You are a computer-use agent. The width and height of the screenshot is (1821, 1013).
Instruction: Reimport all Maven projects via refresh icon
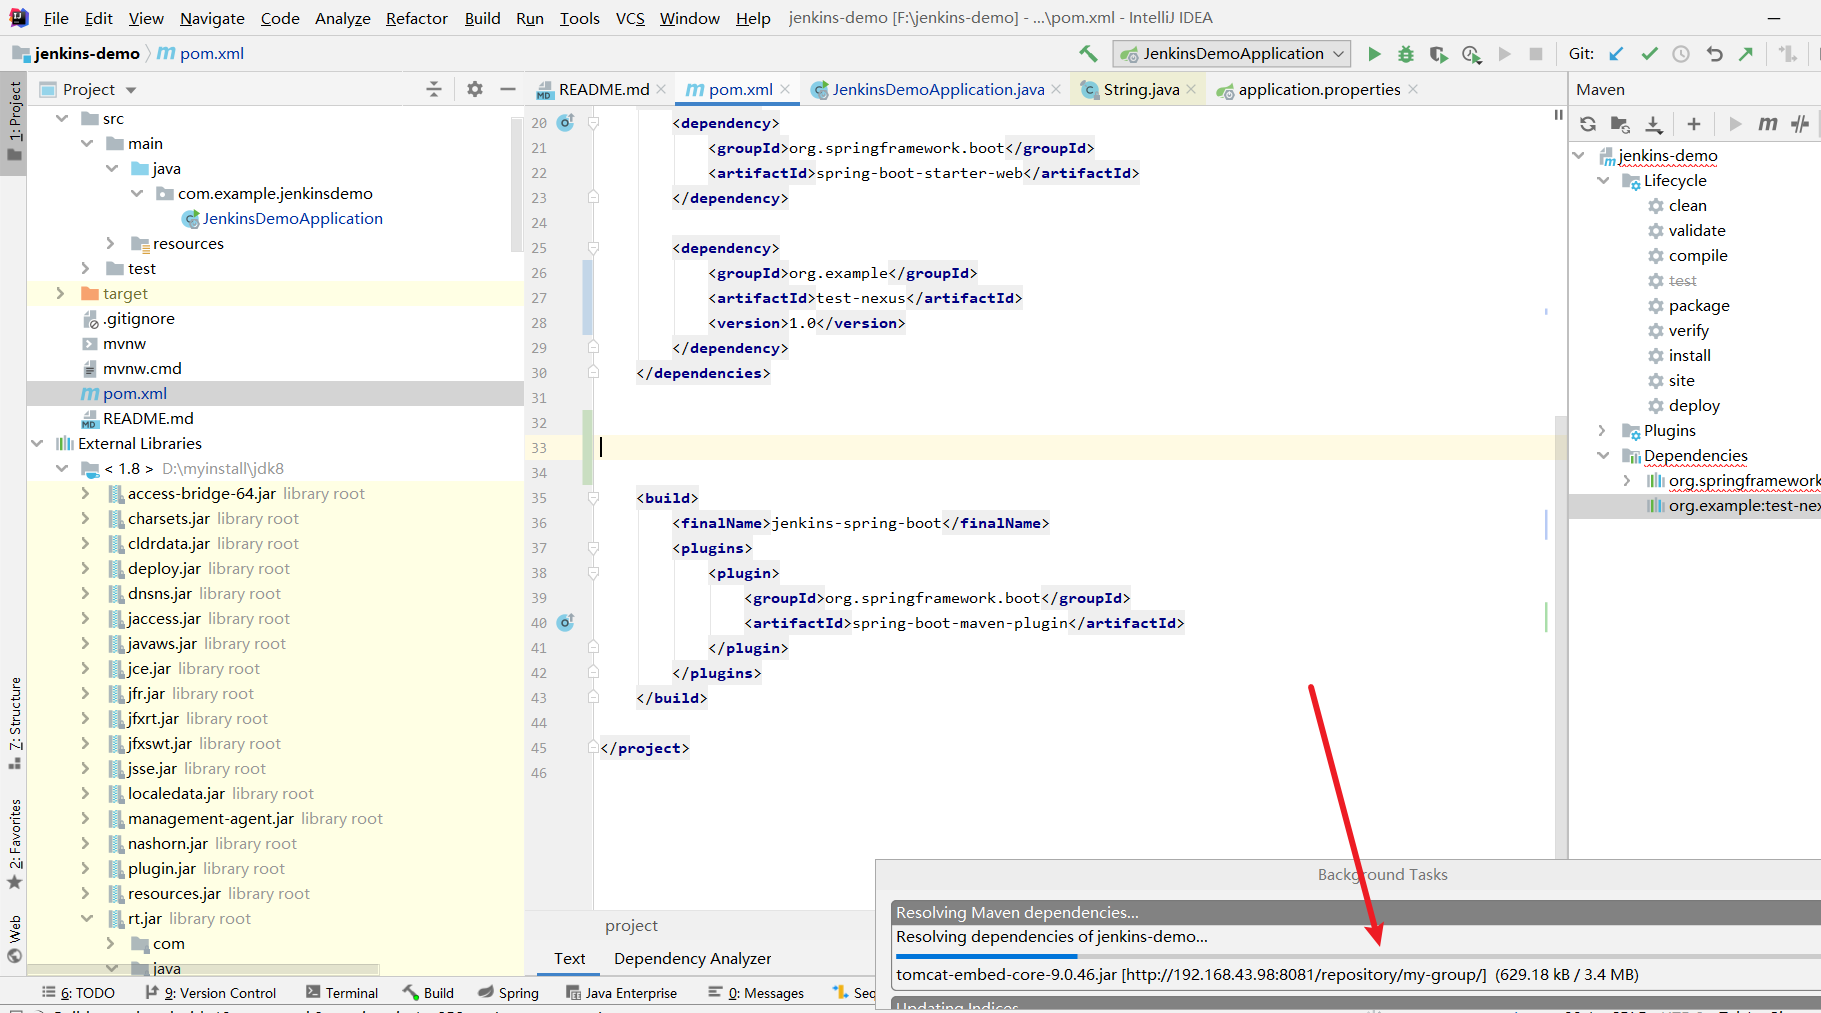(1588, 124)
